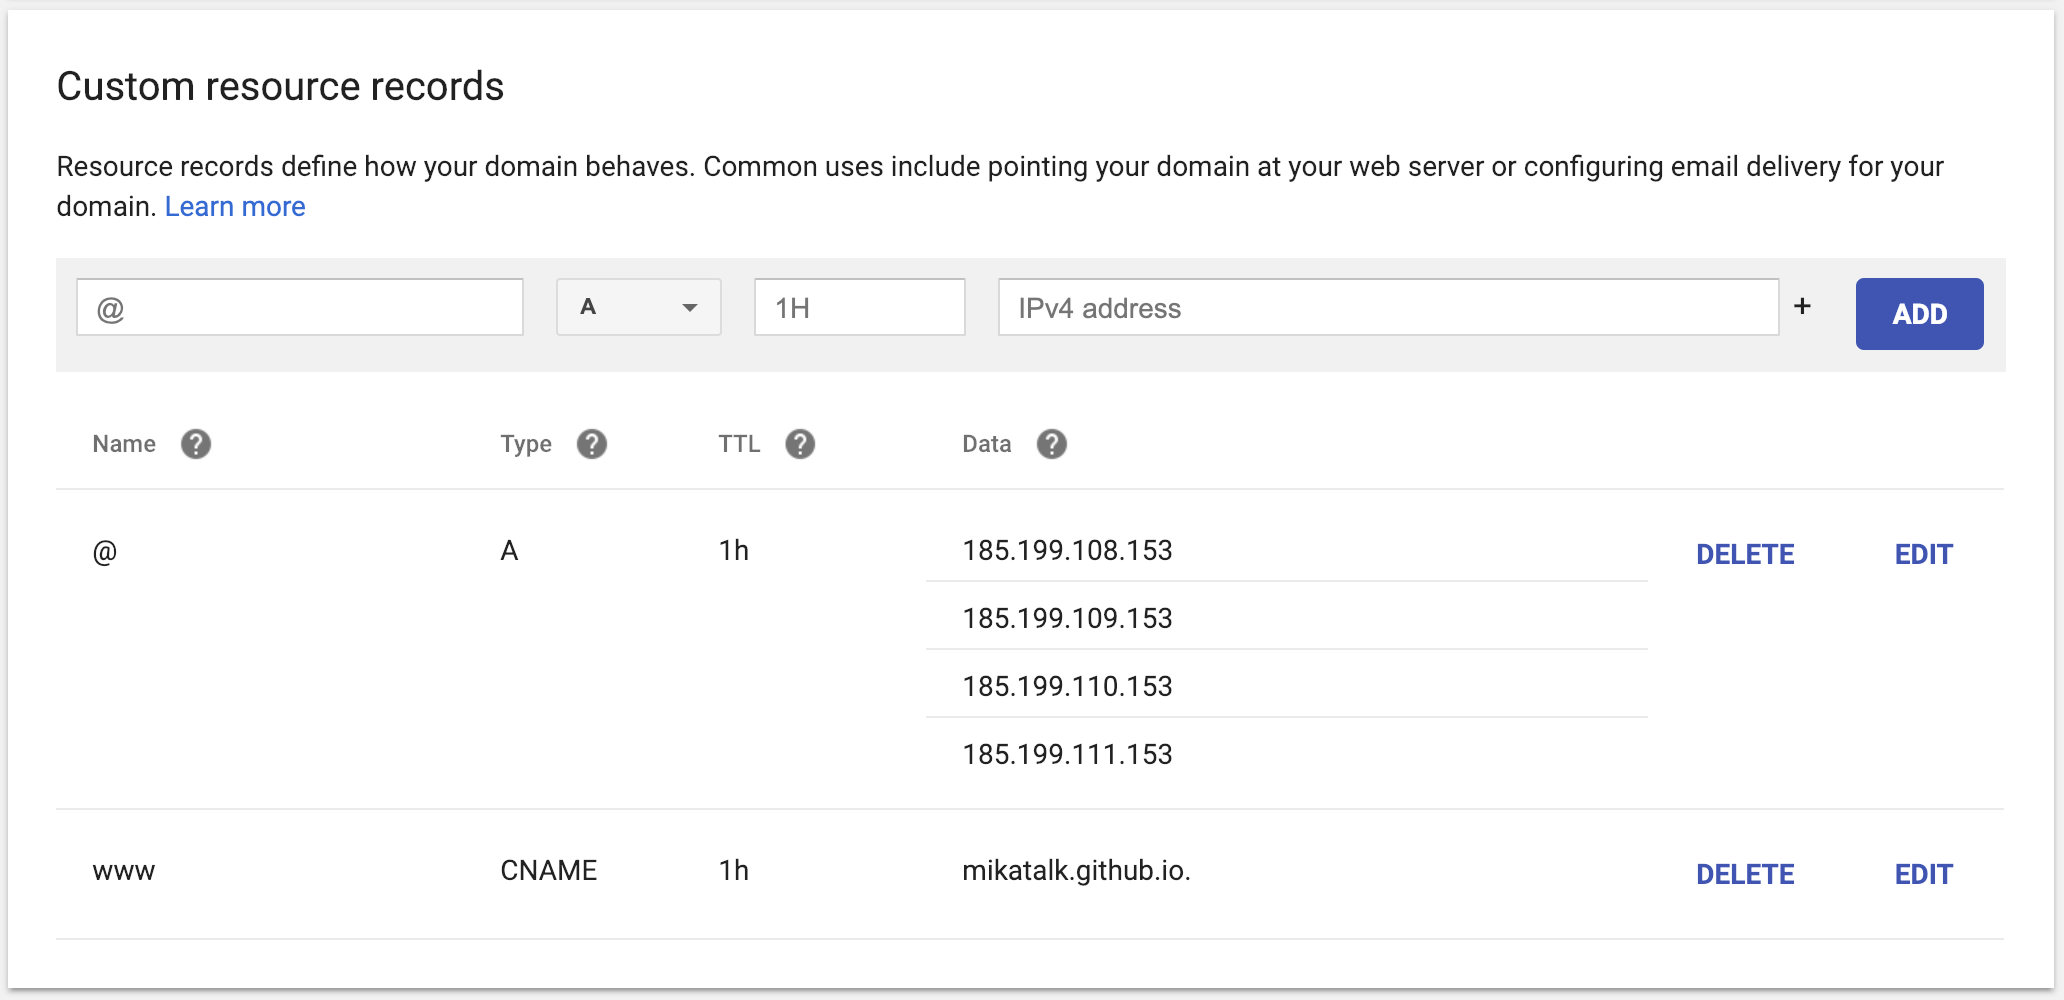Delete the www CNAME record
2064x1000 pixels.
[1744, 874]
